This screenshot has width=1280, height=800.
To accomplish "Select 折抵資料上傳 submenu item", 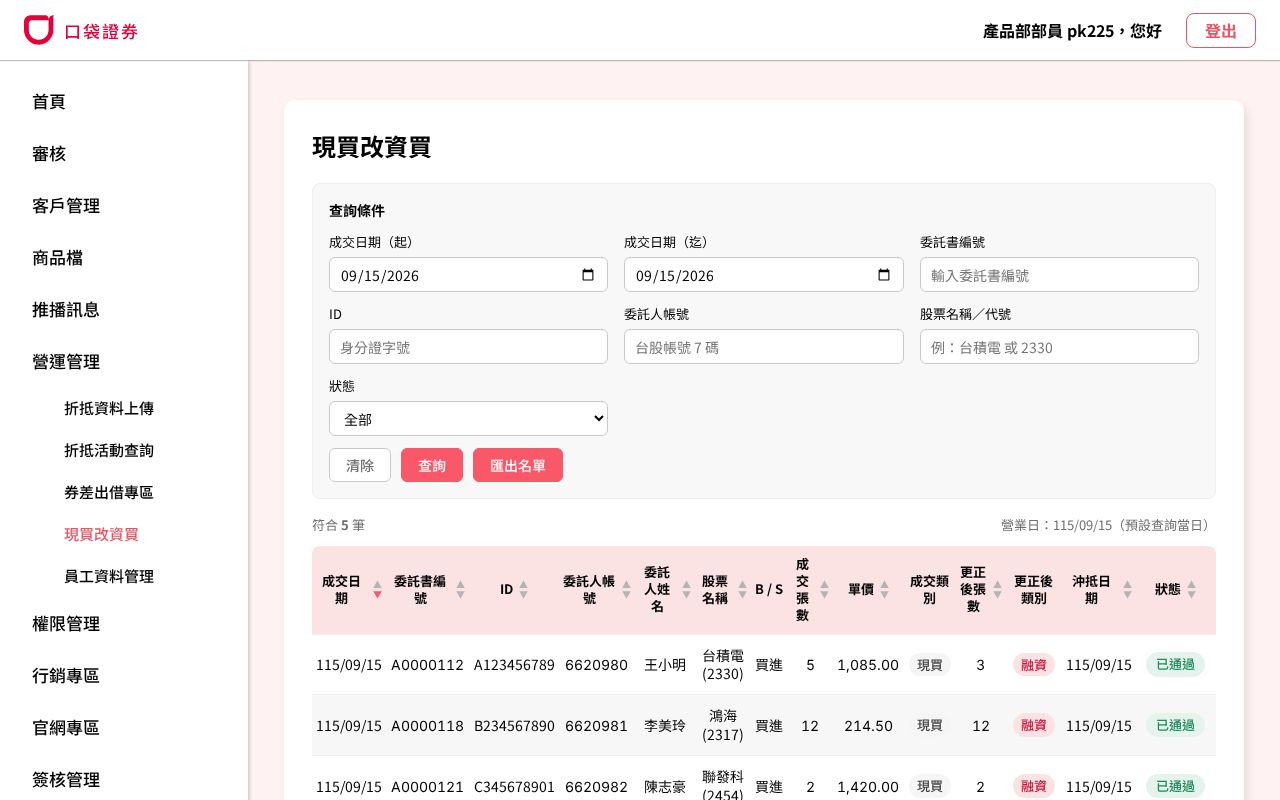I will [x=109, y=408].
